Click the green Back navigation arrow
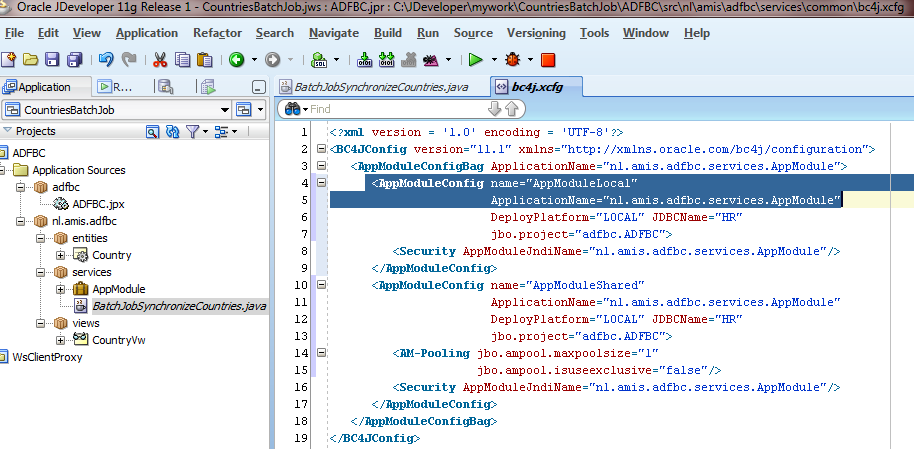The image size is (914, 449). [x=236, y=61]
